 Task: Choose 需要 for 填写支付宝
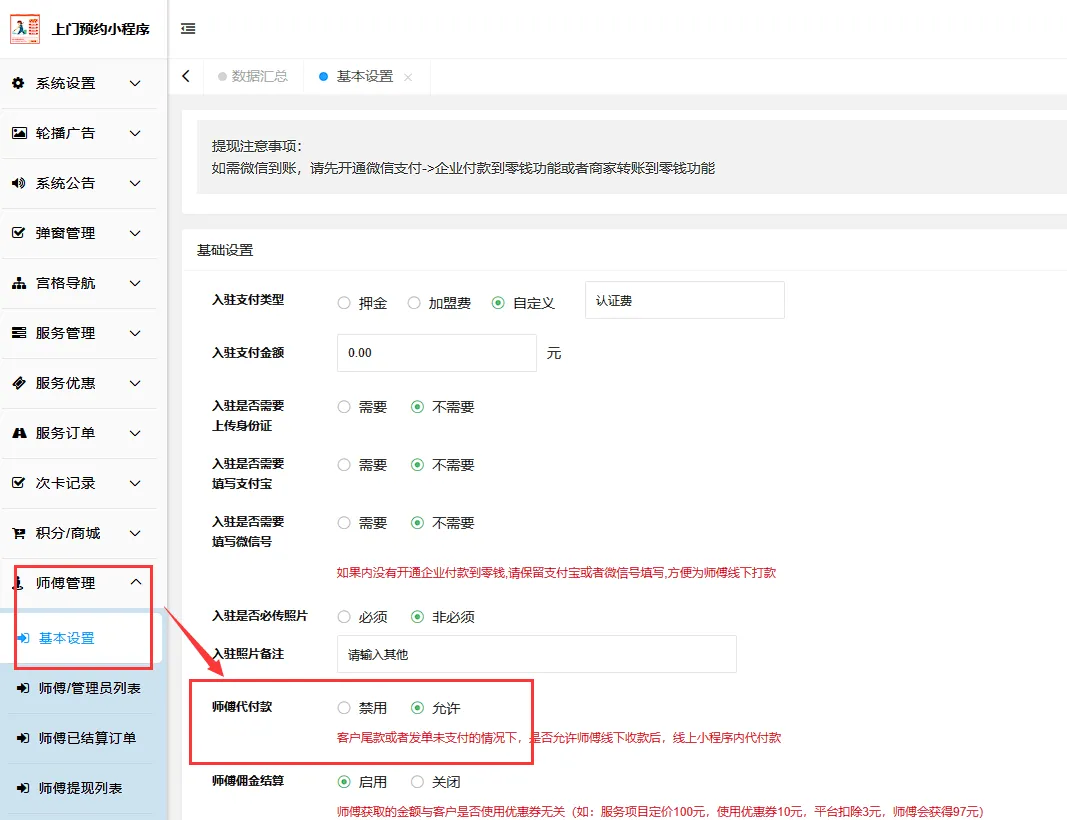(x=344, y=465)
